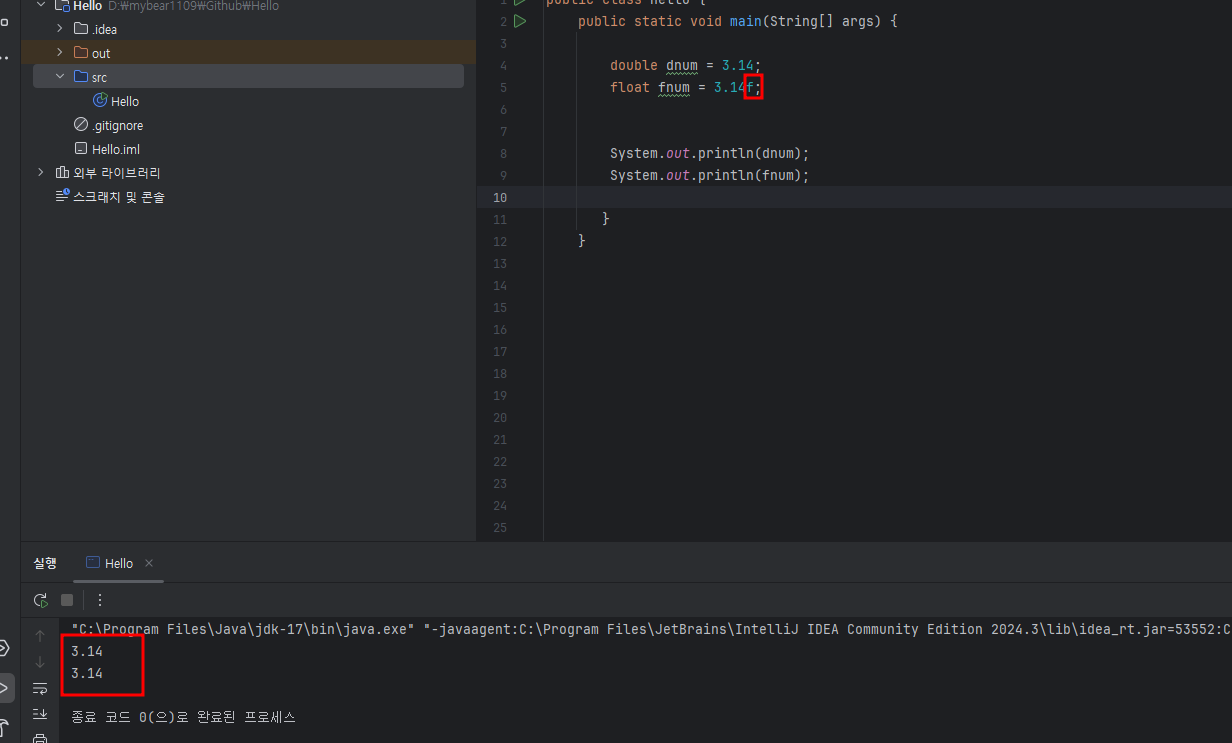Click line number 4 in the gutter
This screenshot has height=743, width=1232.
(x=503, y=65)
